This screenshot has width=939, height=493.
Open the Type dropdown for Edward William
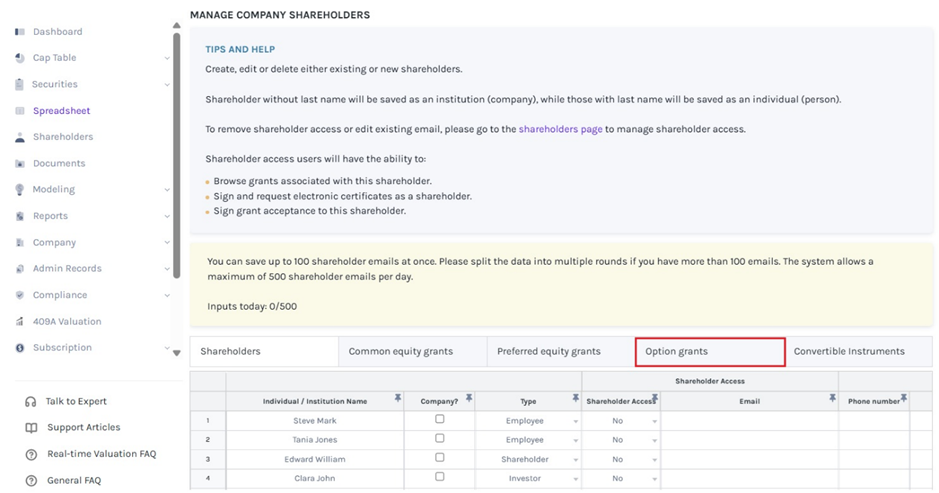pos(575,460)
